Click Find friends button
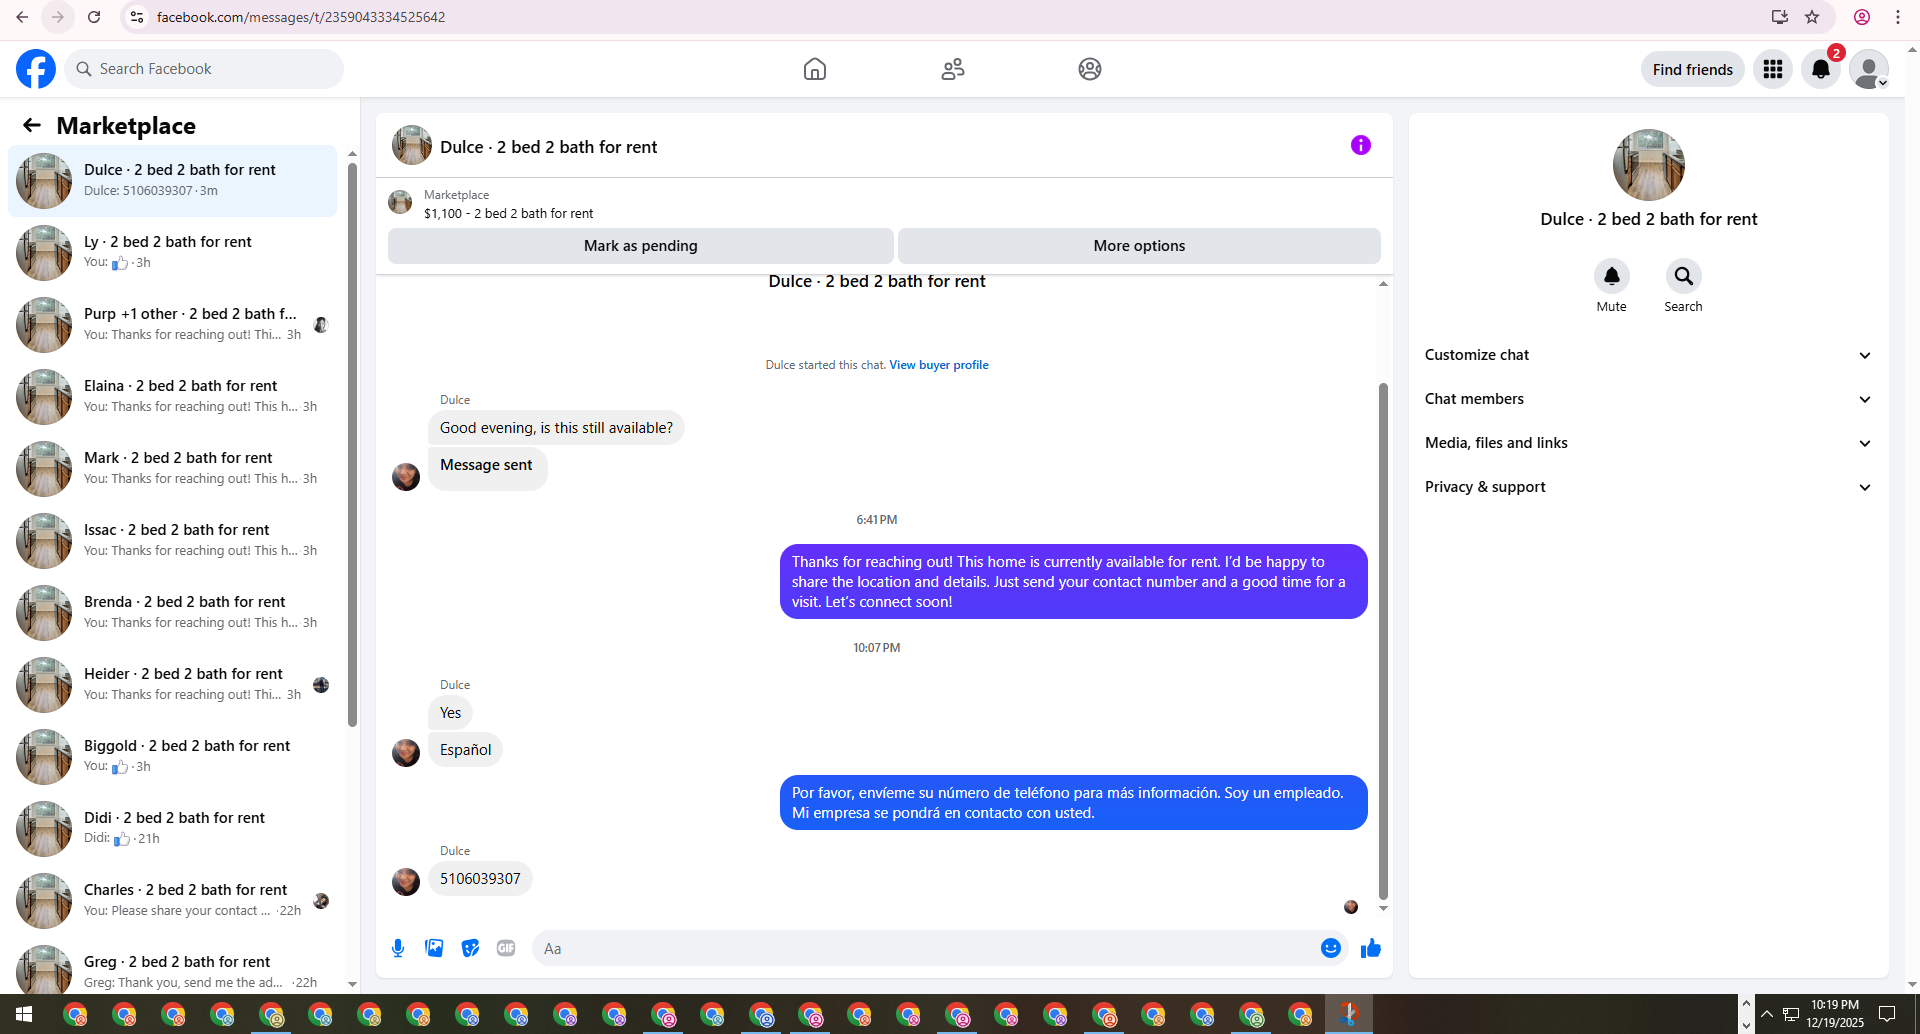Screen dimensions: 1920x1034 pos(1692,69)
